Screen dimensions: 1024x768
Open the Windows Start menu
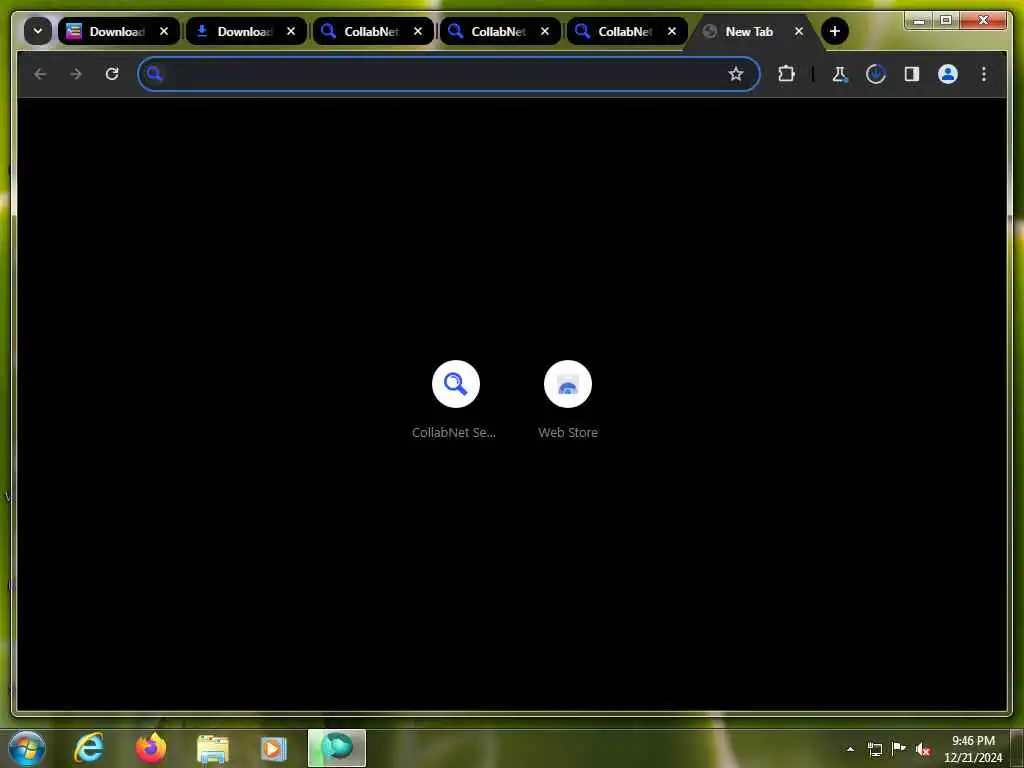point(27,748)
